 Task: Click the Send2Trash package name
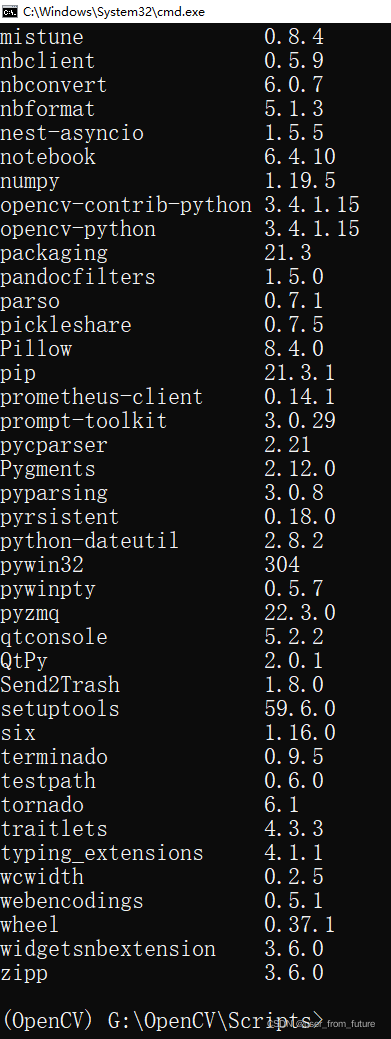click(x=60, y=685)
